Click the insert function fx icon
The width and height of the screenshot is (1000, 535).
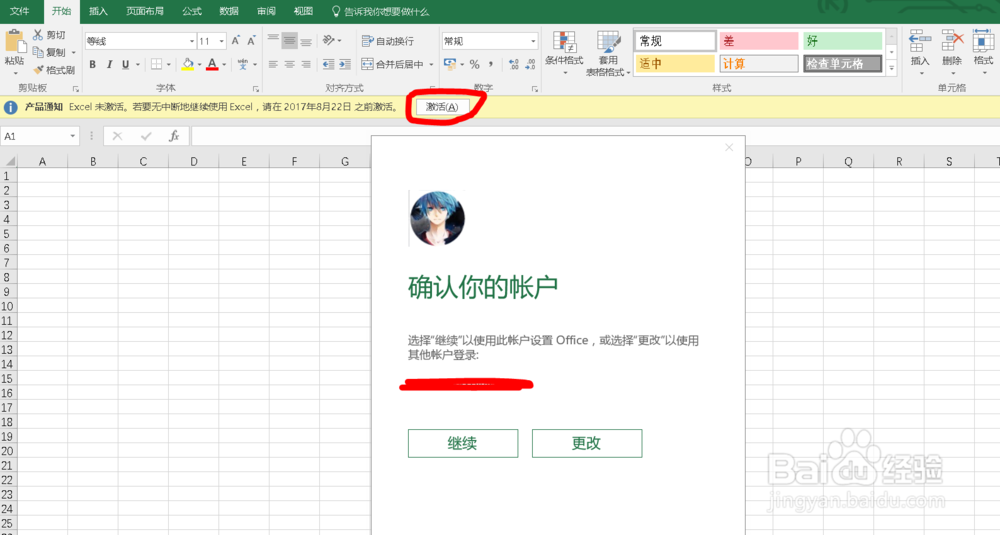(x=173, y=136)
